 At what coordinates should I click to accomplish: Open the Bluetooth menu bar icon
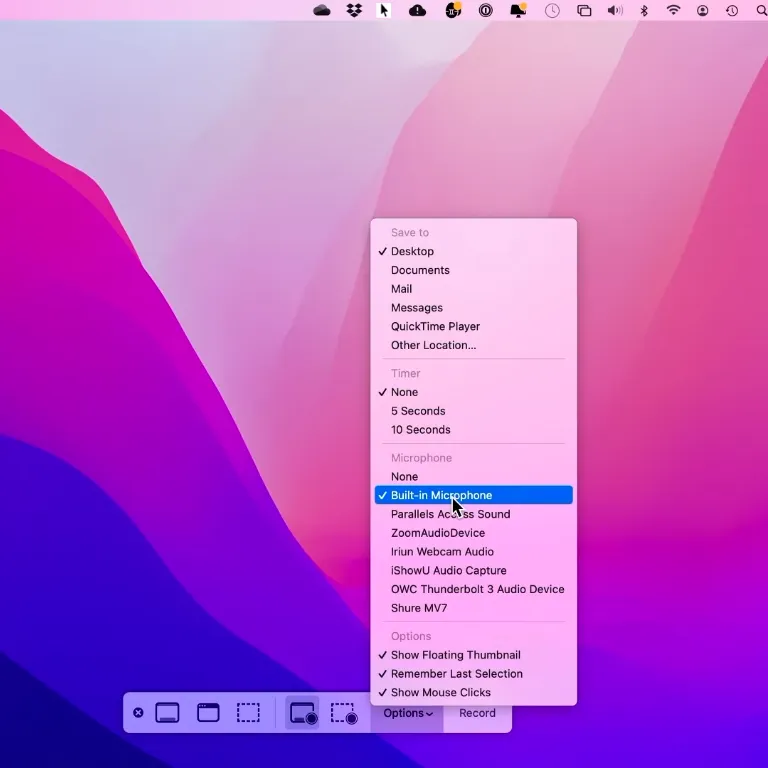(644, 10)
